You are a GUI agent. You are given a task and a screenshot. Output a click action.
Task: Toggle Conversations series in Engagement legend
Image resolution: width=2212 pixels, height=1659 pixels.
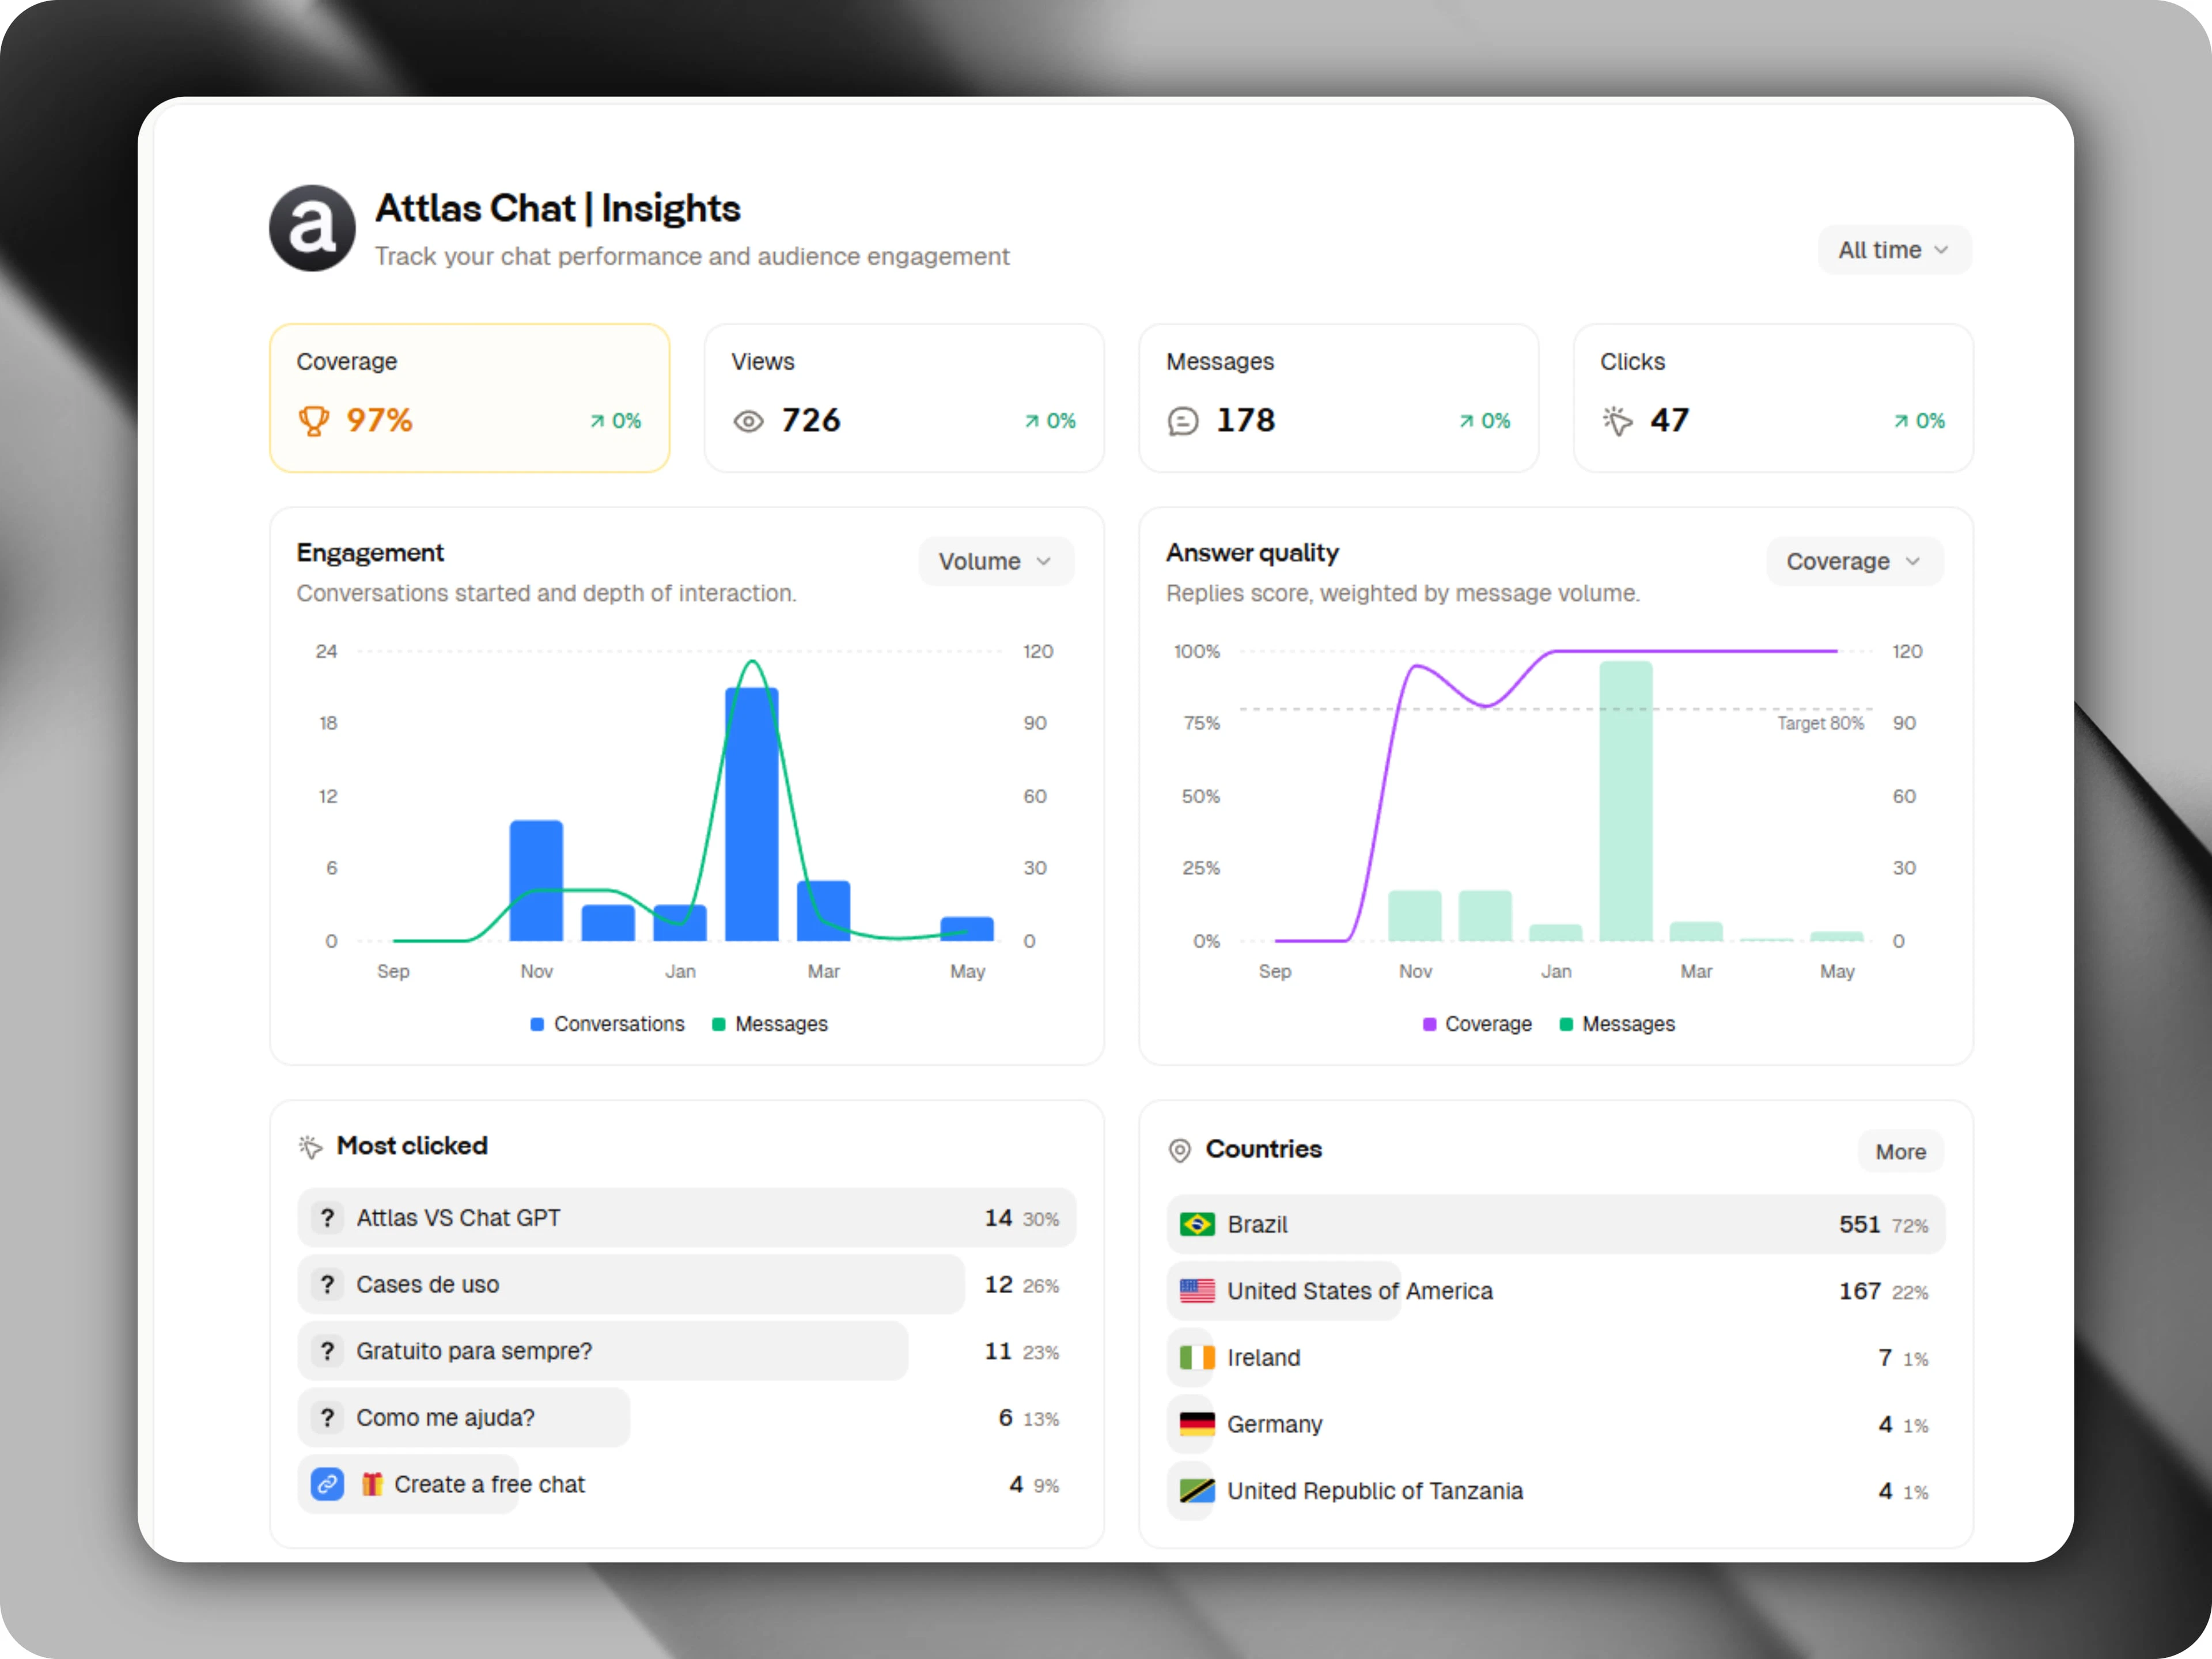coord(608,1024)
